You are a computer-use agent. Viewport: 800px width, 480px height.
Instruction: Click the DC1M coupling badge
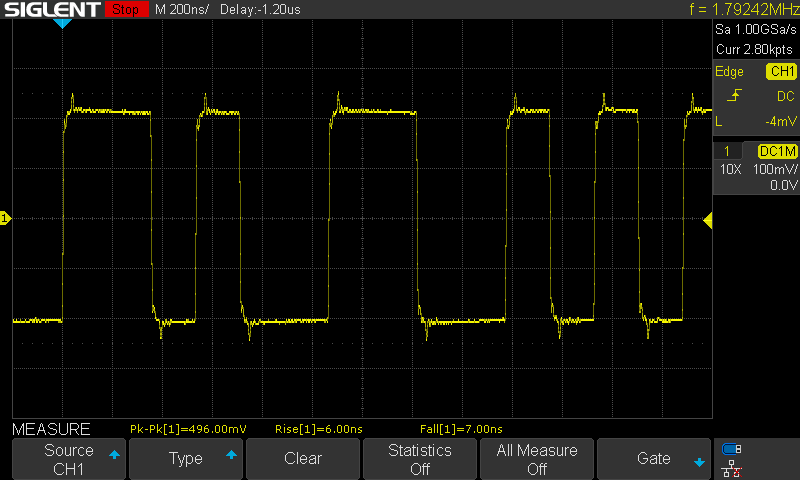click(776, 150)
